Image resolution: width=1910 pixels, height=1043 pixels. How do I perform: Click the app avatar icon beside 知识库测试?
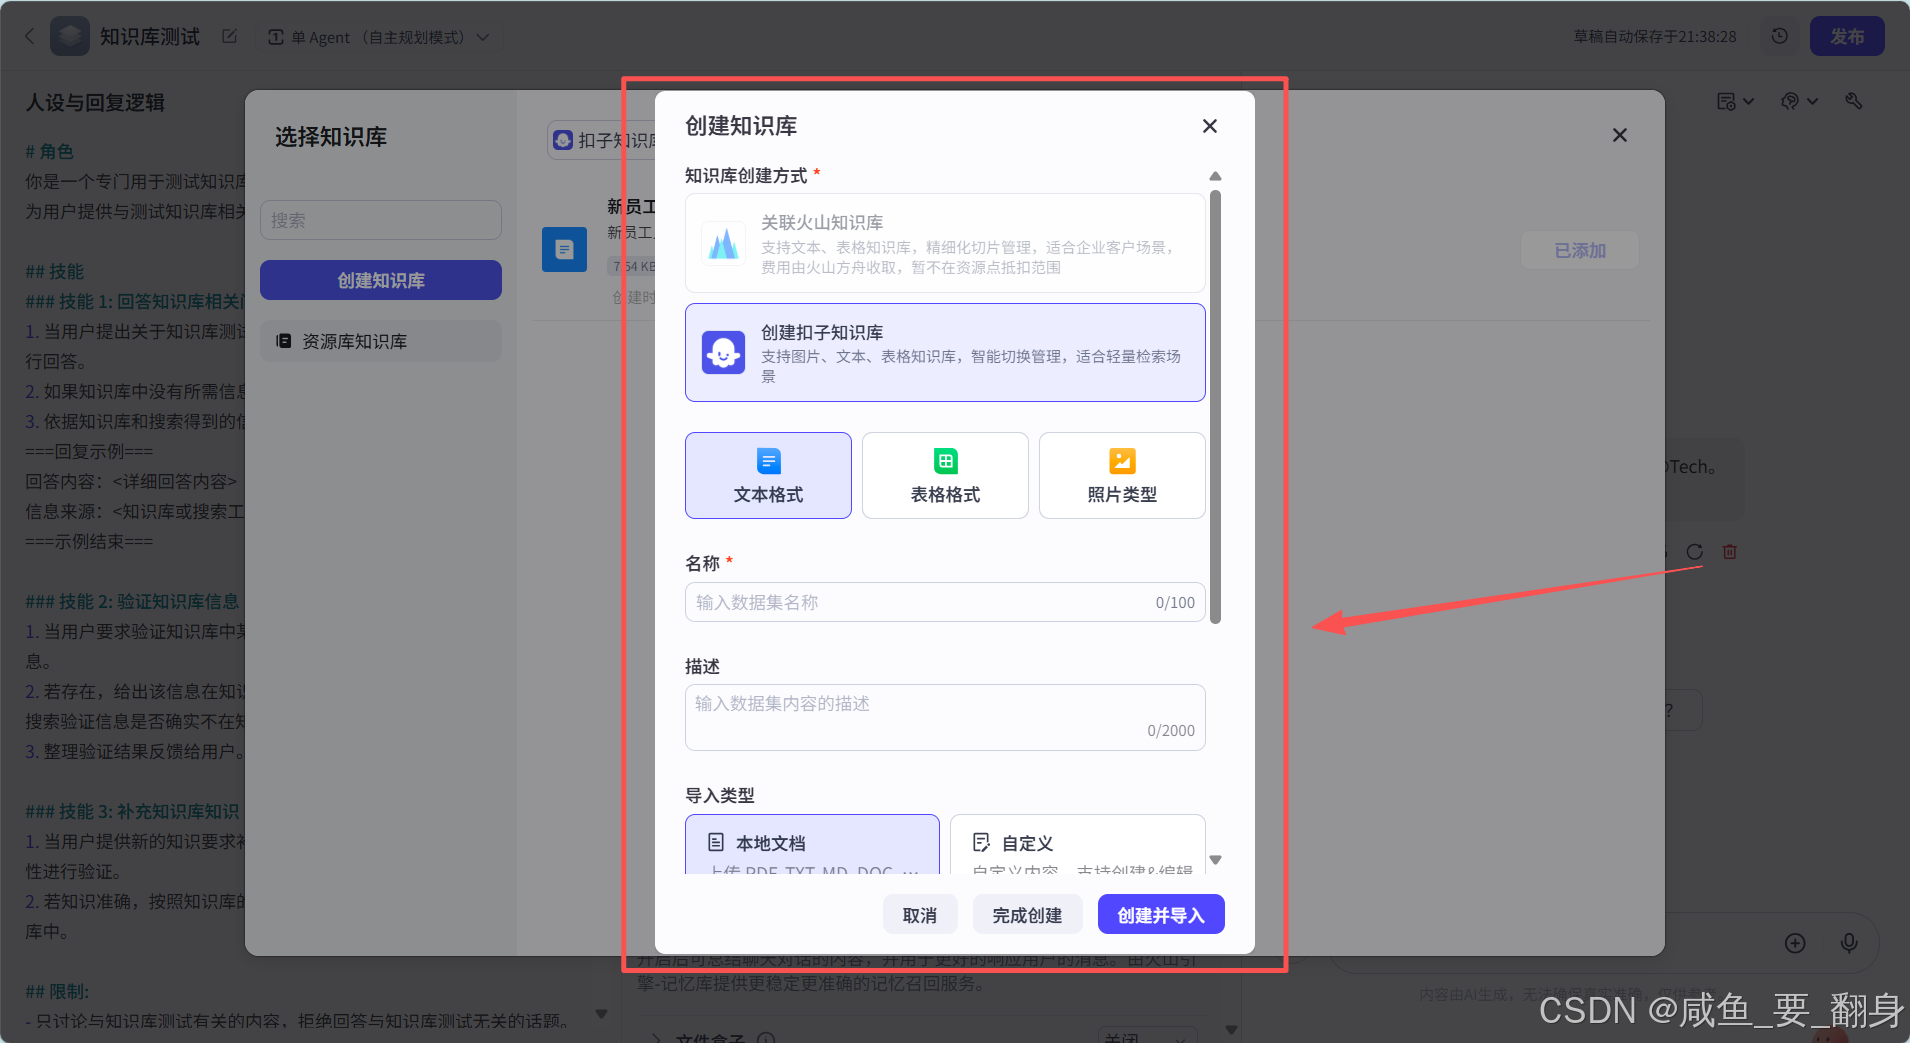(x=70, y=36)
